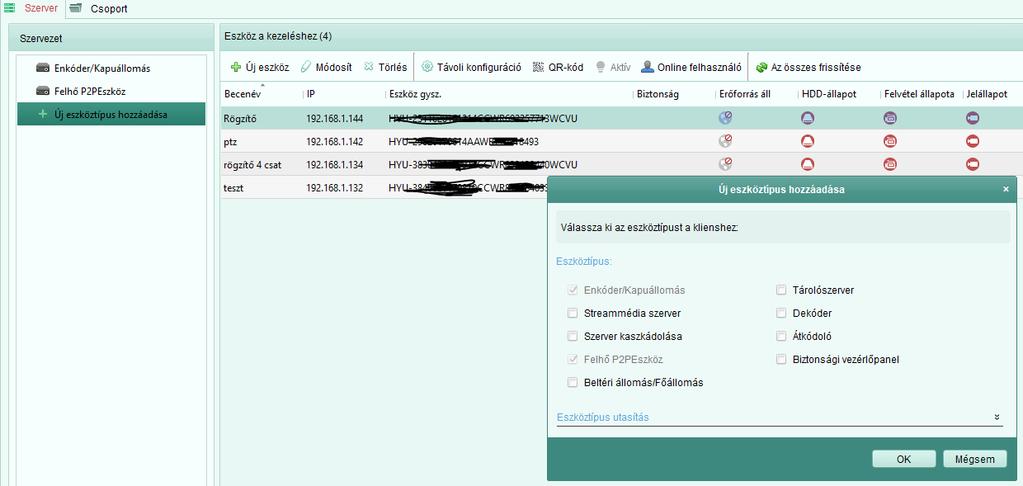
Task: Enable Biztonsági vezérlőpanel checkbox
Action: pyautogui.click(x=781, y=359)
